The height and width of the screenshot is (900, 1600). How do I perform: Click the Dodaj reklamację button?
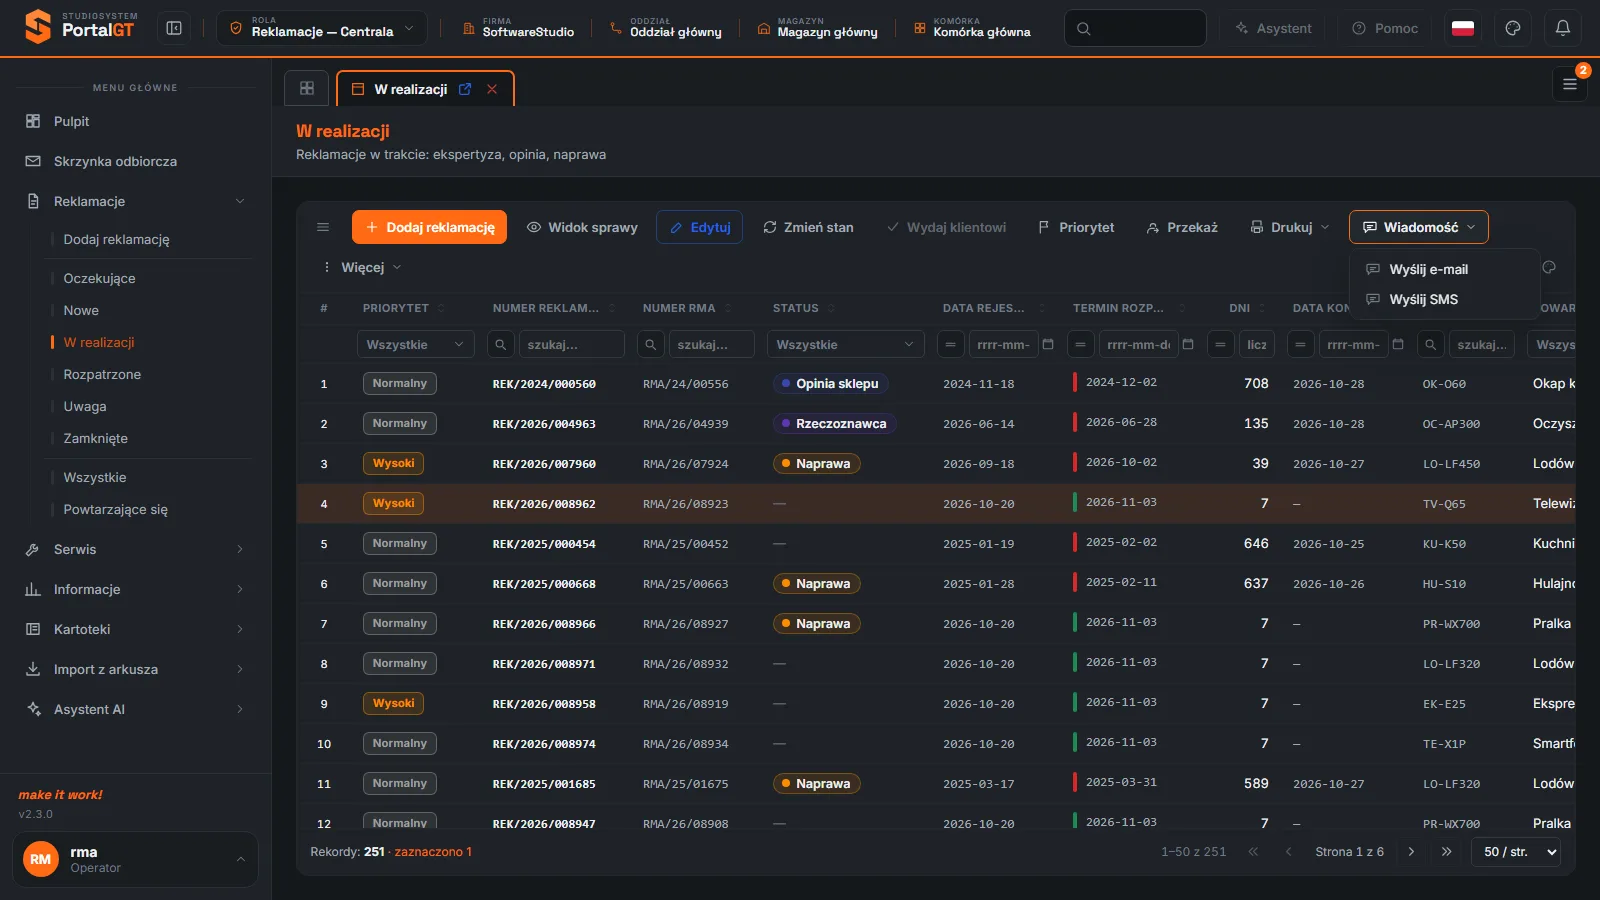[430, 227]
